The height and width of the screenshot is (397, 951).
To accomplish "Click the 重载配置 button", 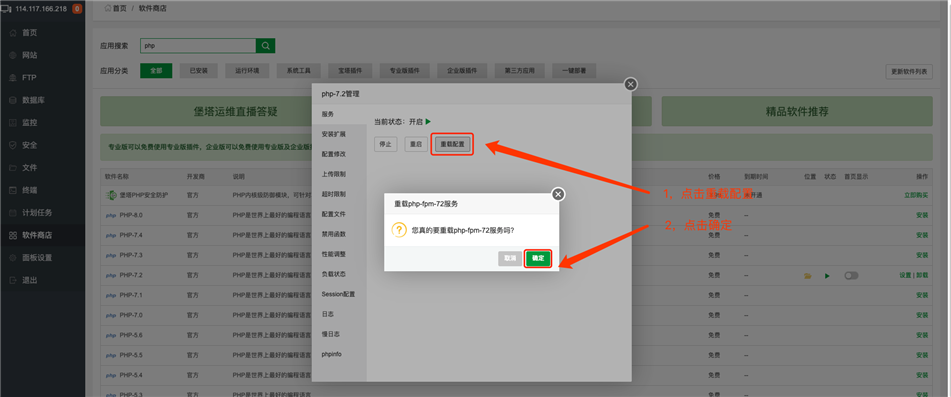I will pos(452,145).
